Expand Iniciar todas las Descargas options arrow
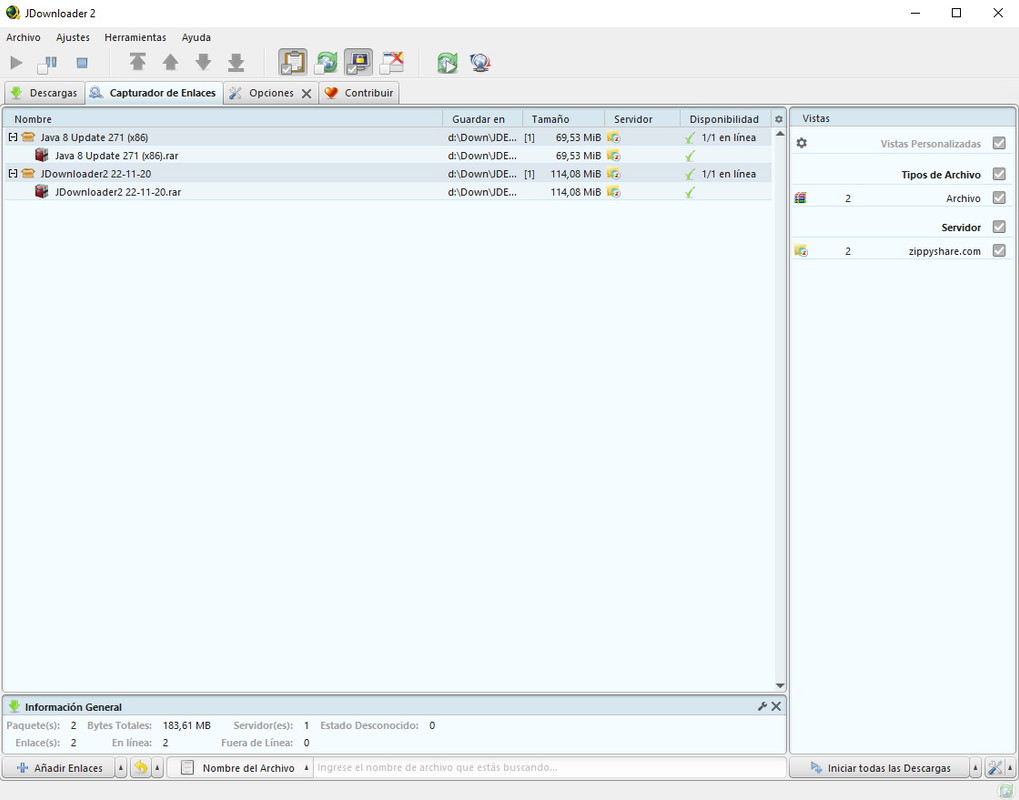The height and width of the screenshot is (800, 1019). click(x=975, y=768)
